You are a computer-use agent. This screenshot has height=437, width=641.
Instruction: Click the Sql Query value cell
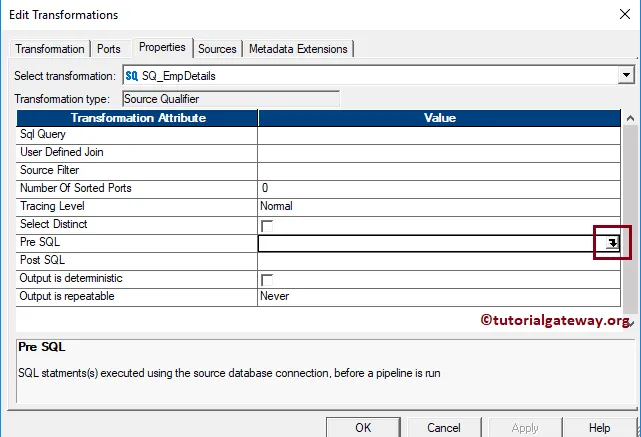(x=439, y=135)
